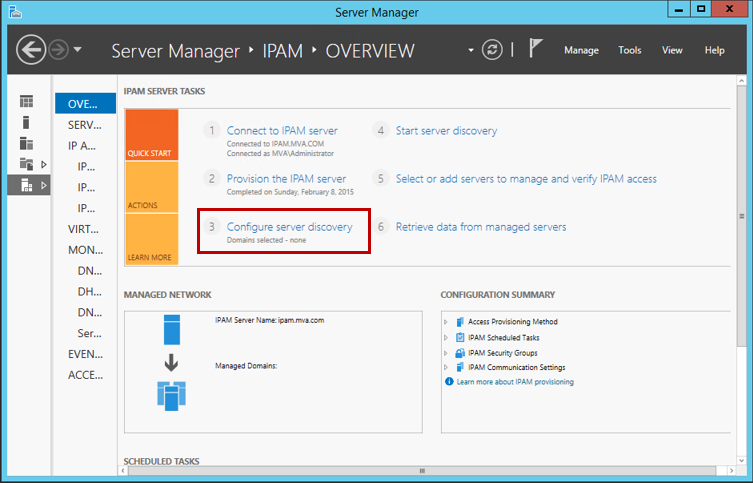The image size is (753, 483).
Task: Open the Notifications flag icon
Action: pyautogui.click(x=535, y=48)
